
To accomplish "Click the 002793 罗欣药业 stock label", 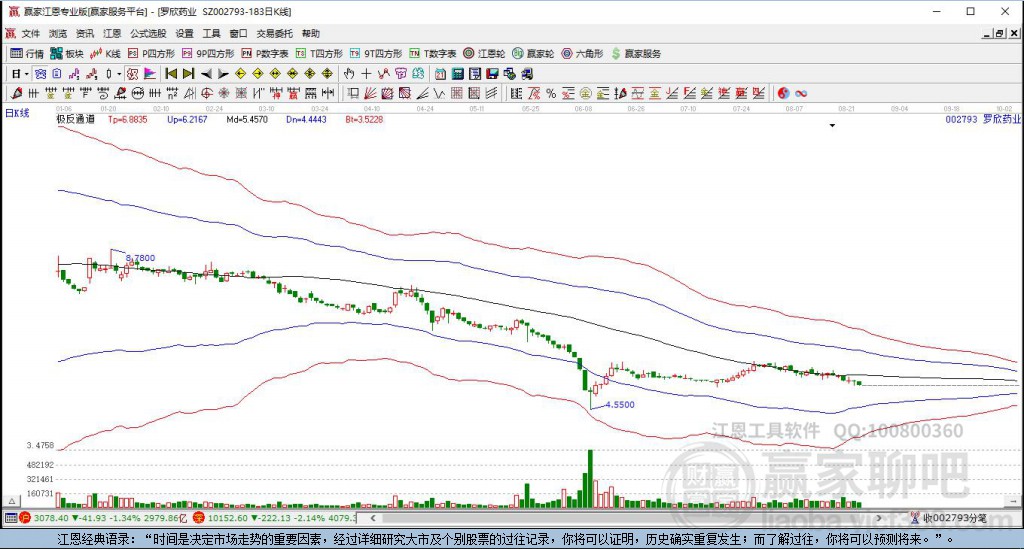I will (x=983, y=119).
